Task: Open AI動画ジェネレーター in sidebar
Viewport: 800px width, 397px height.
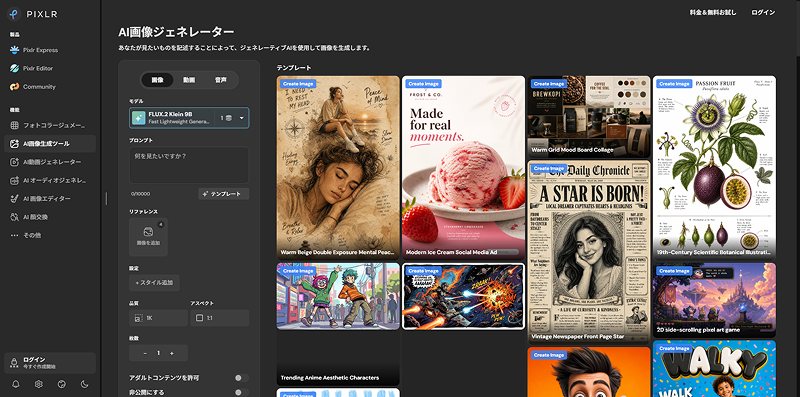Action: tap(49, 162)
